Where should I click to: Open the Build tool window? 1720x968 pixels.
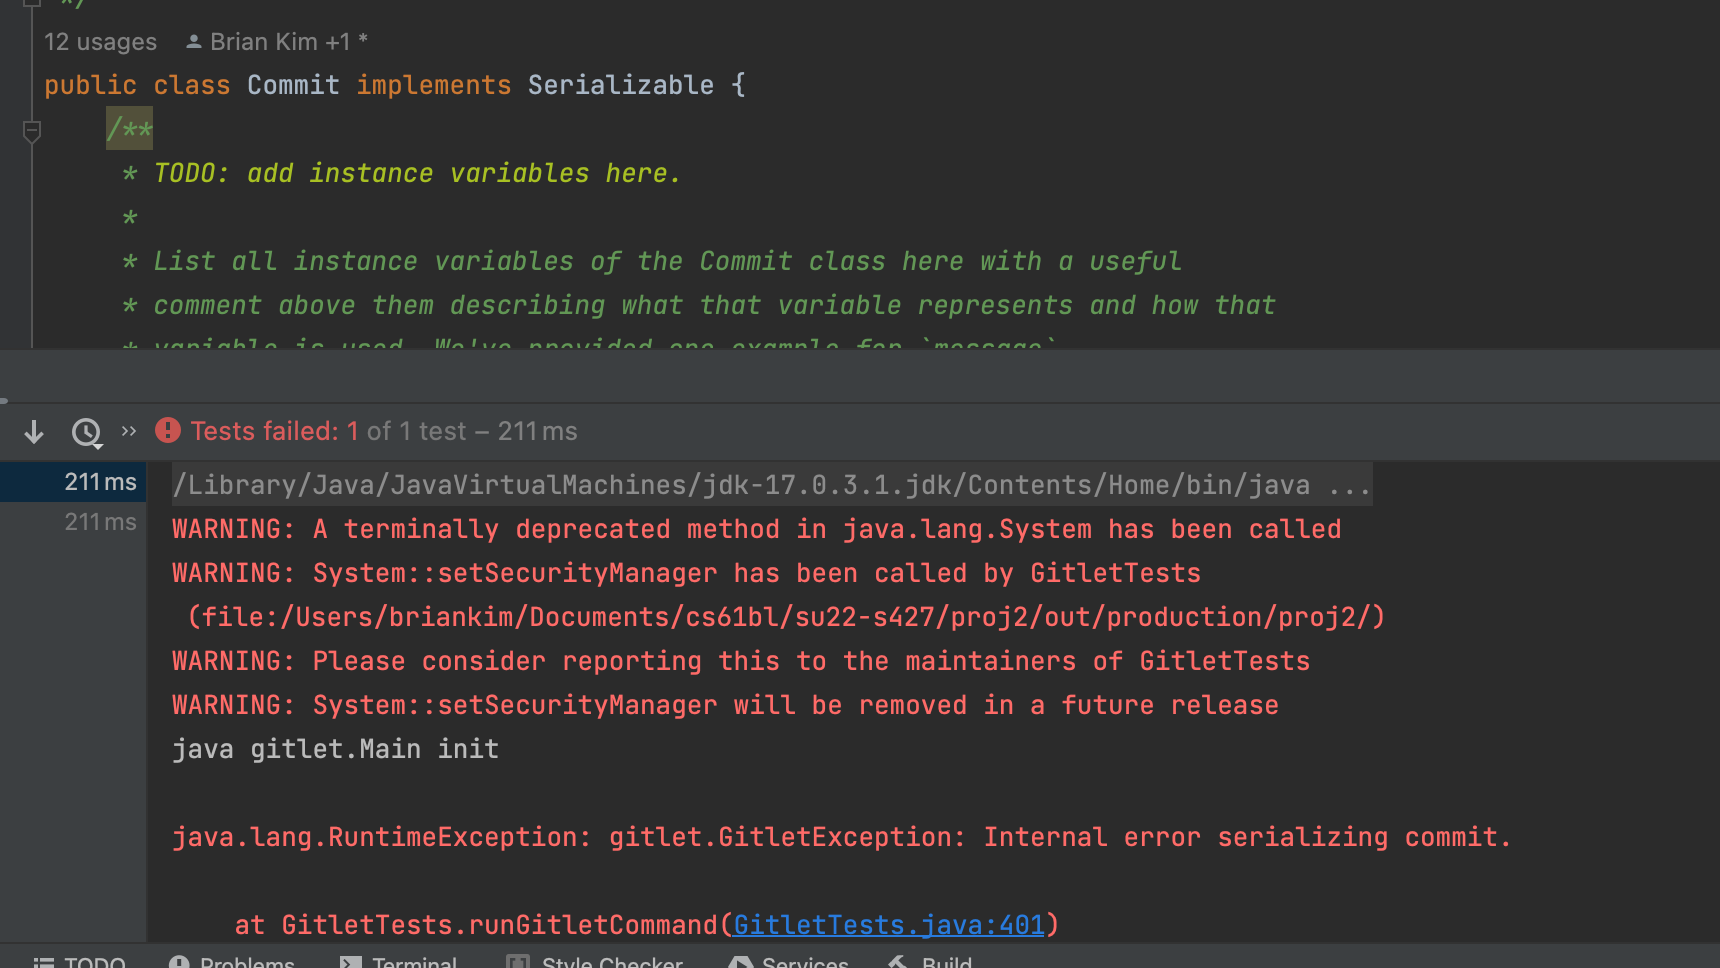click(x=931, y=962)
